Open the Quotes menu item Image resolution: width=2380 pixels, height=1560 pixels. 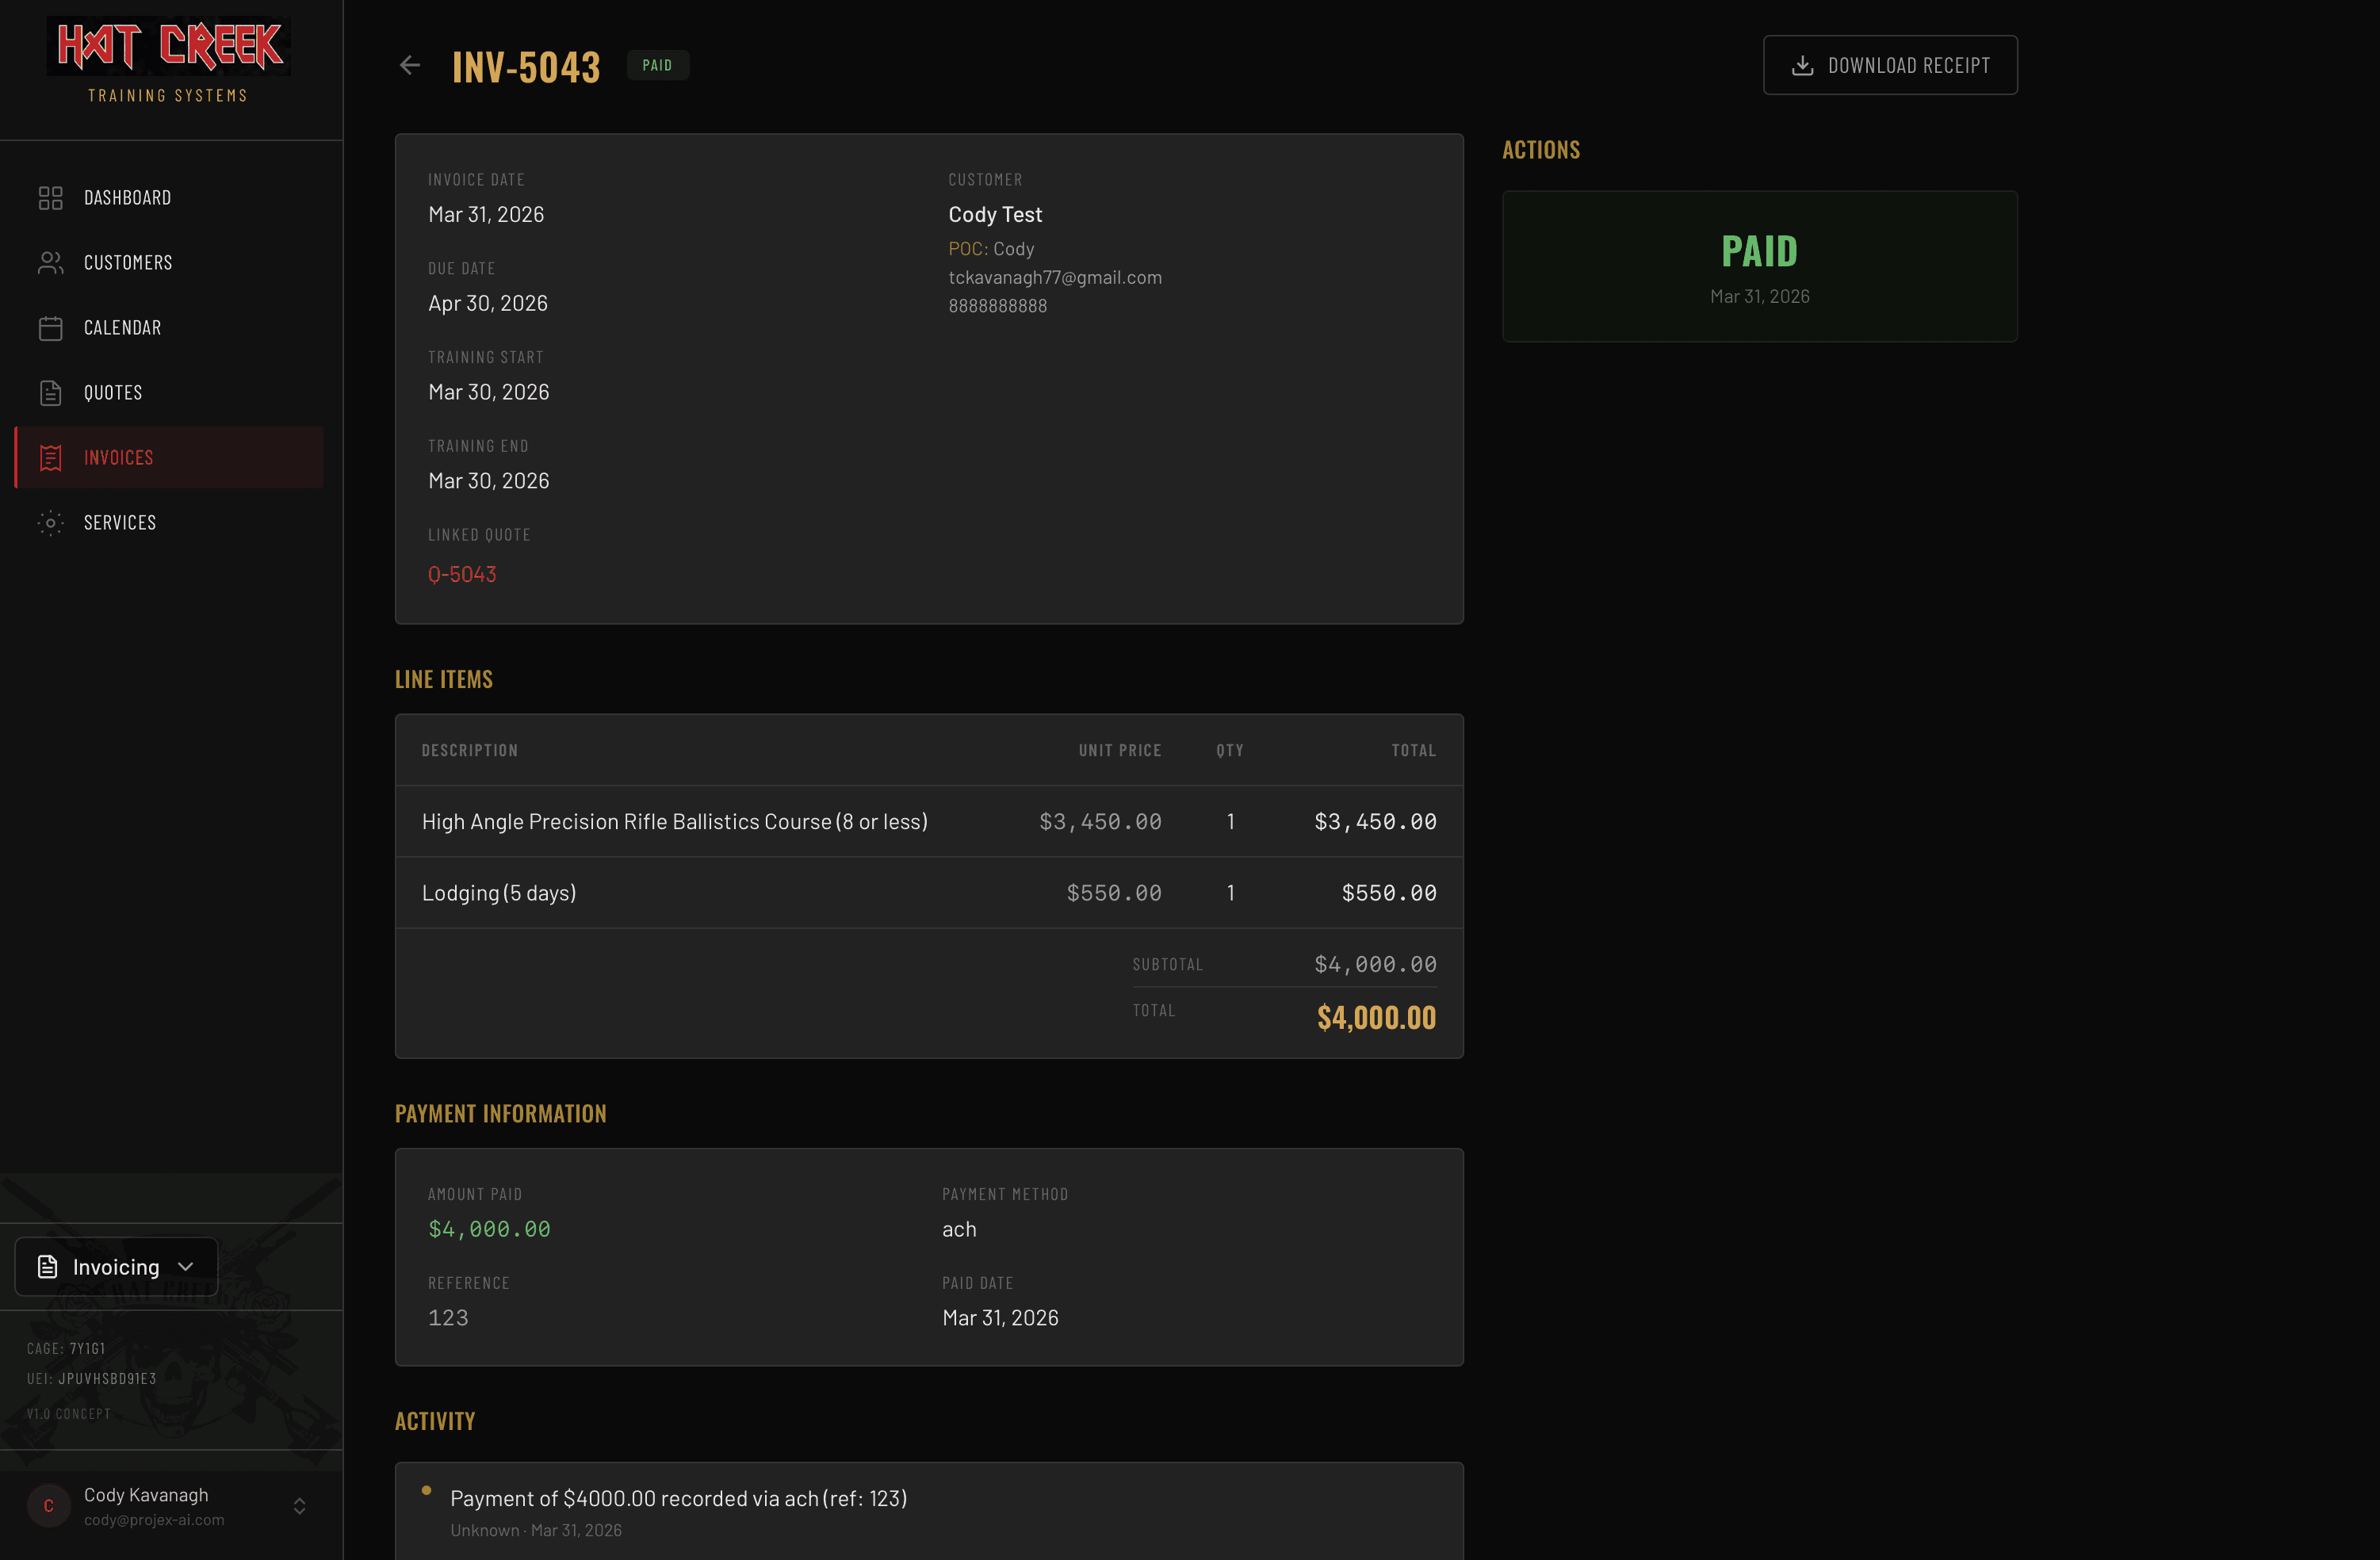point(170,393)
